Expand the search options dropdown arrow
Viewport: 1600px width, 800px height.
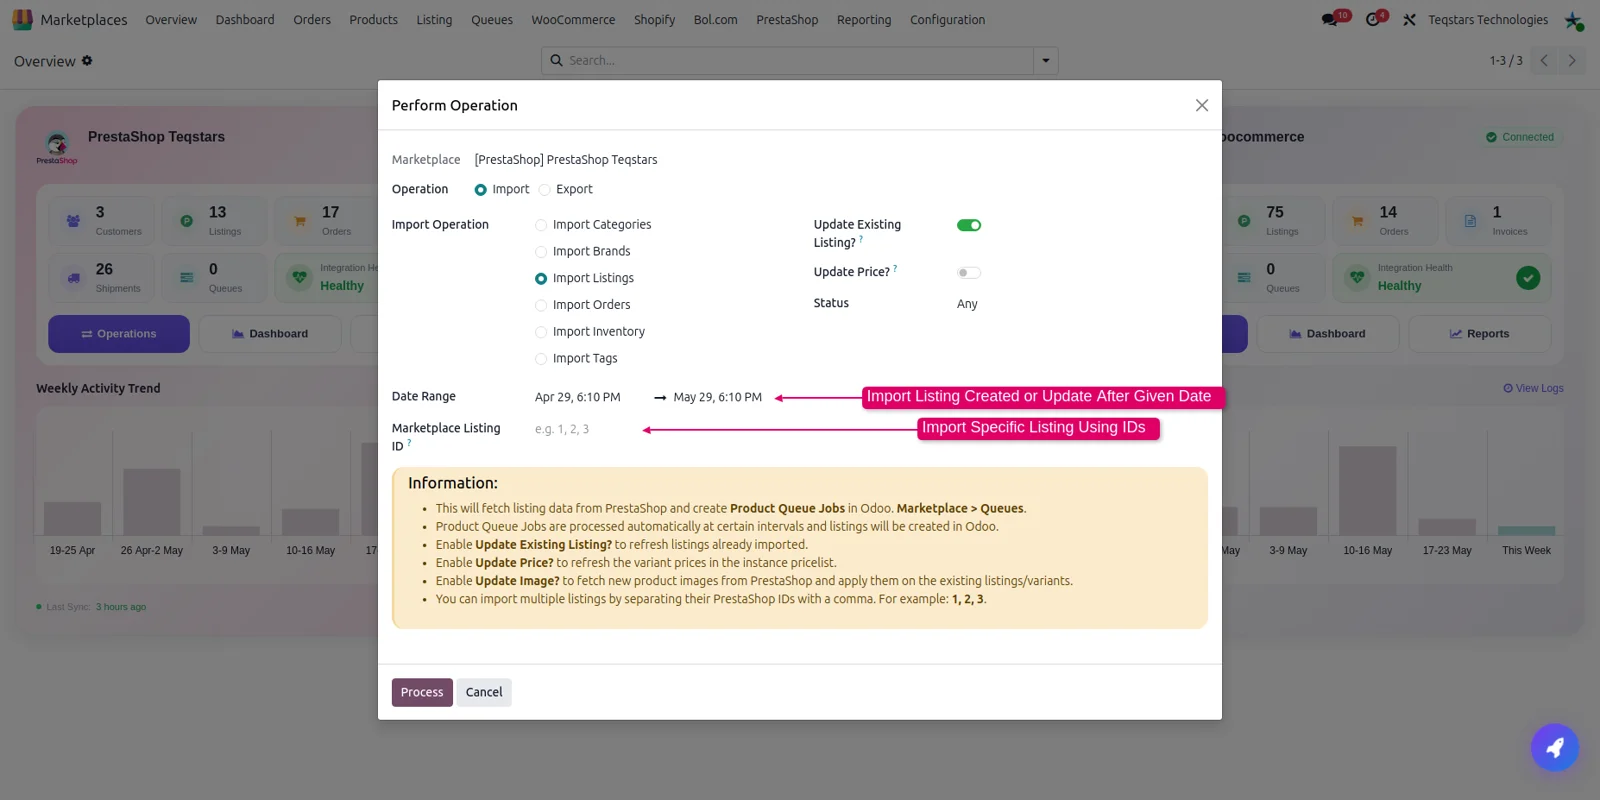1046,61
